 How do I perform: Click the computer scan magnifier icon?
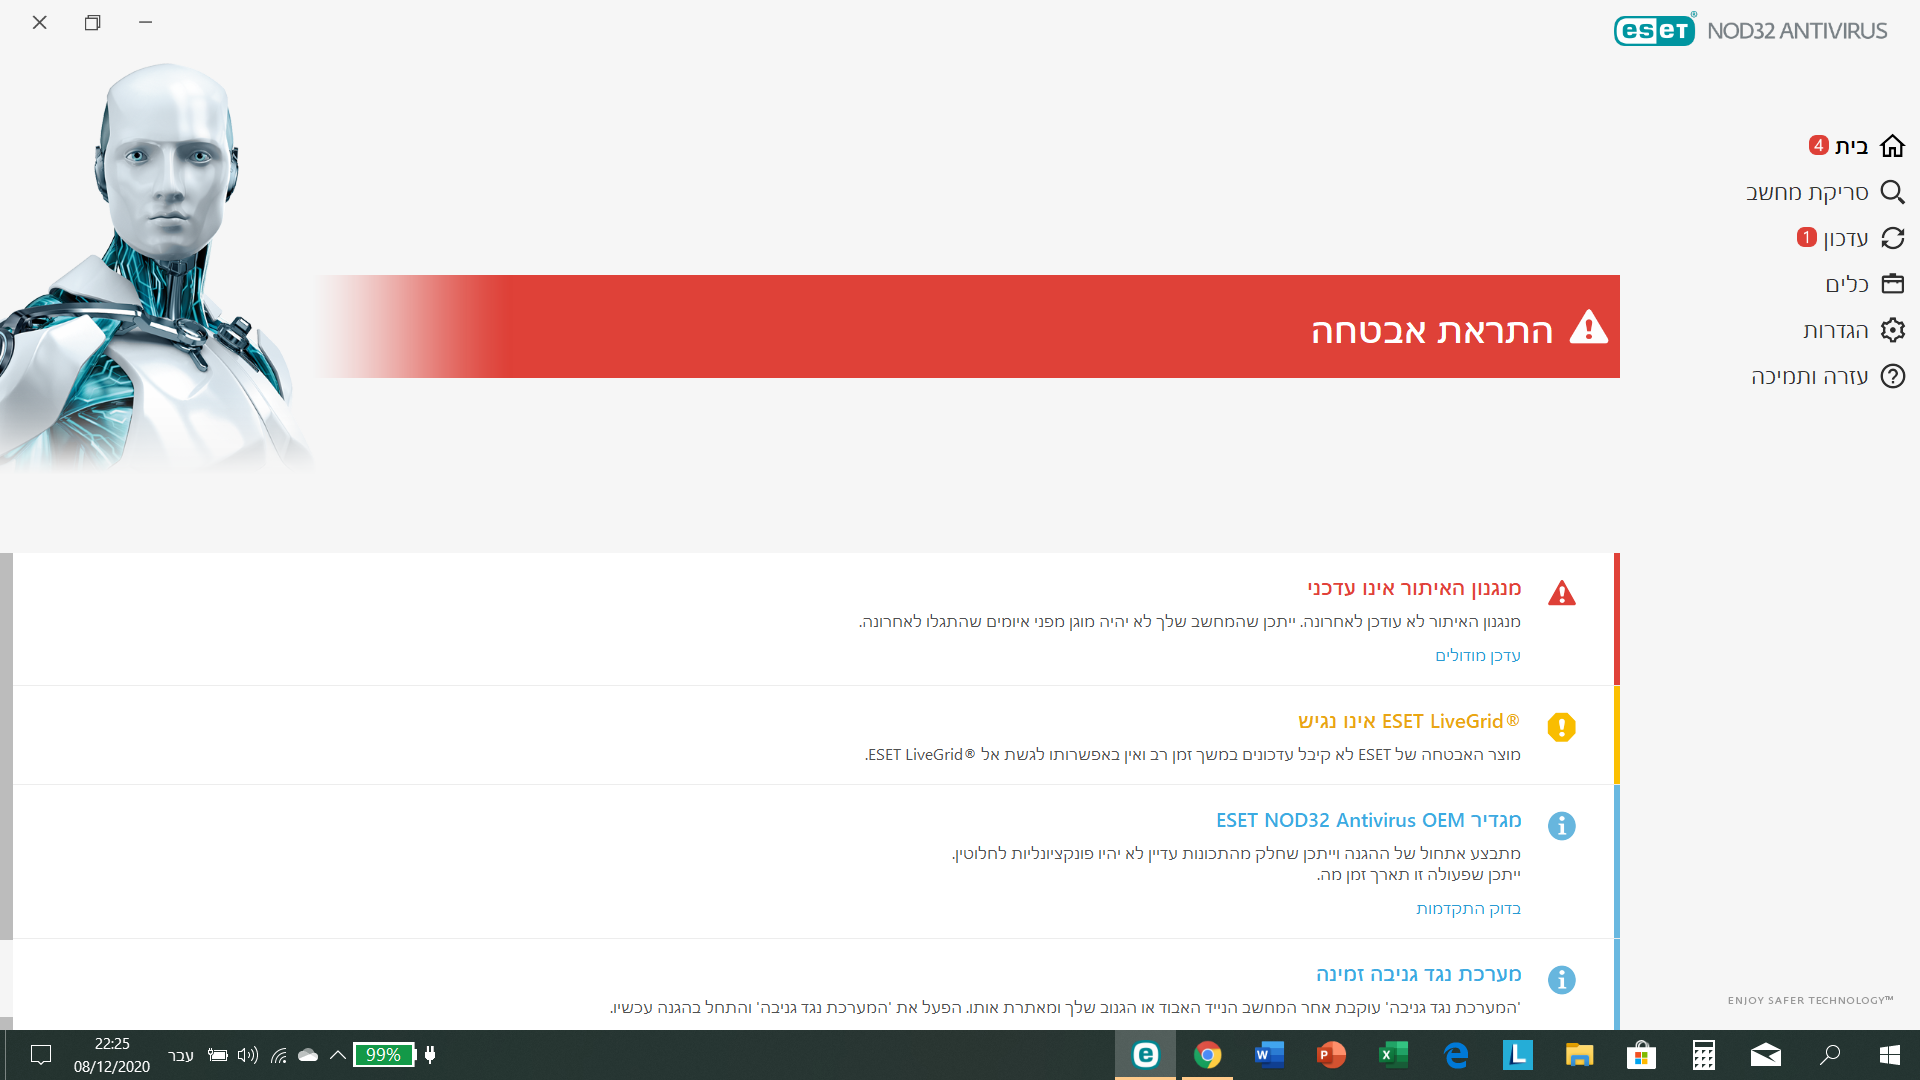point(1892,192)
